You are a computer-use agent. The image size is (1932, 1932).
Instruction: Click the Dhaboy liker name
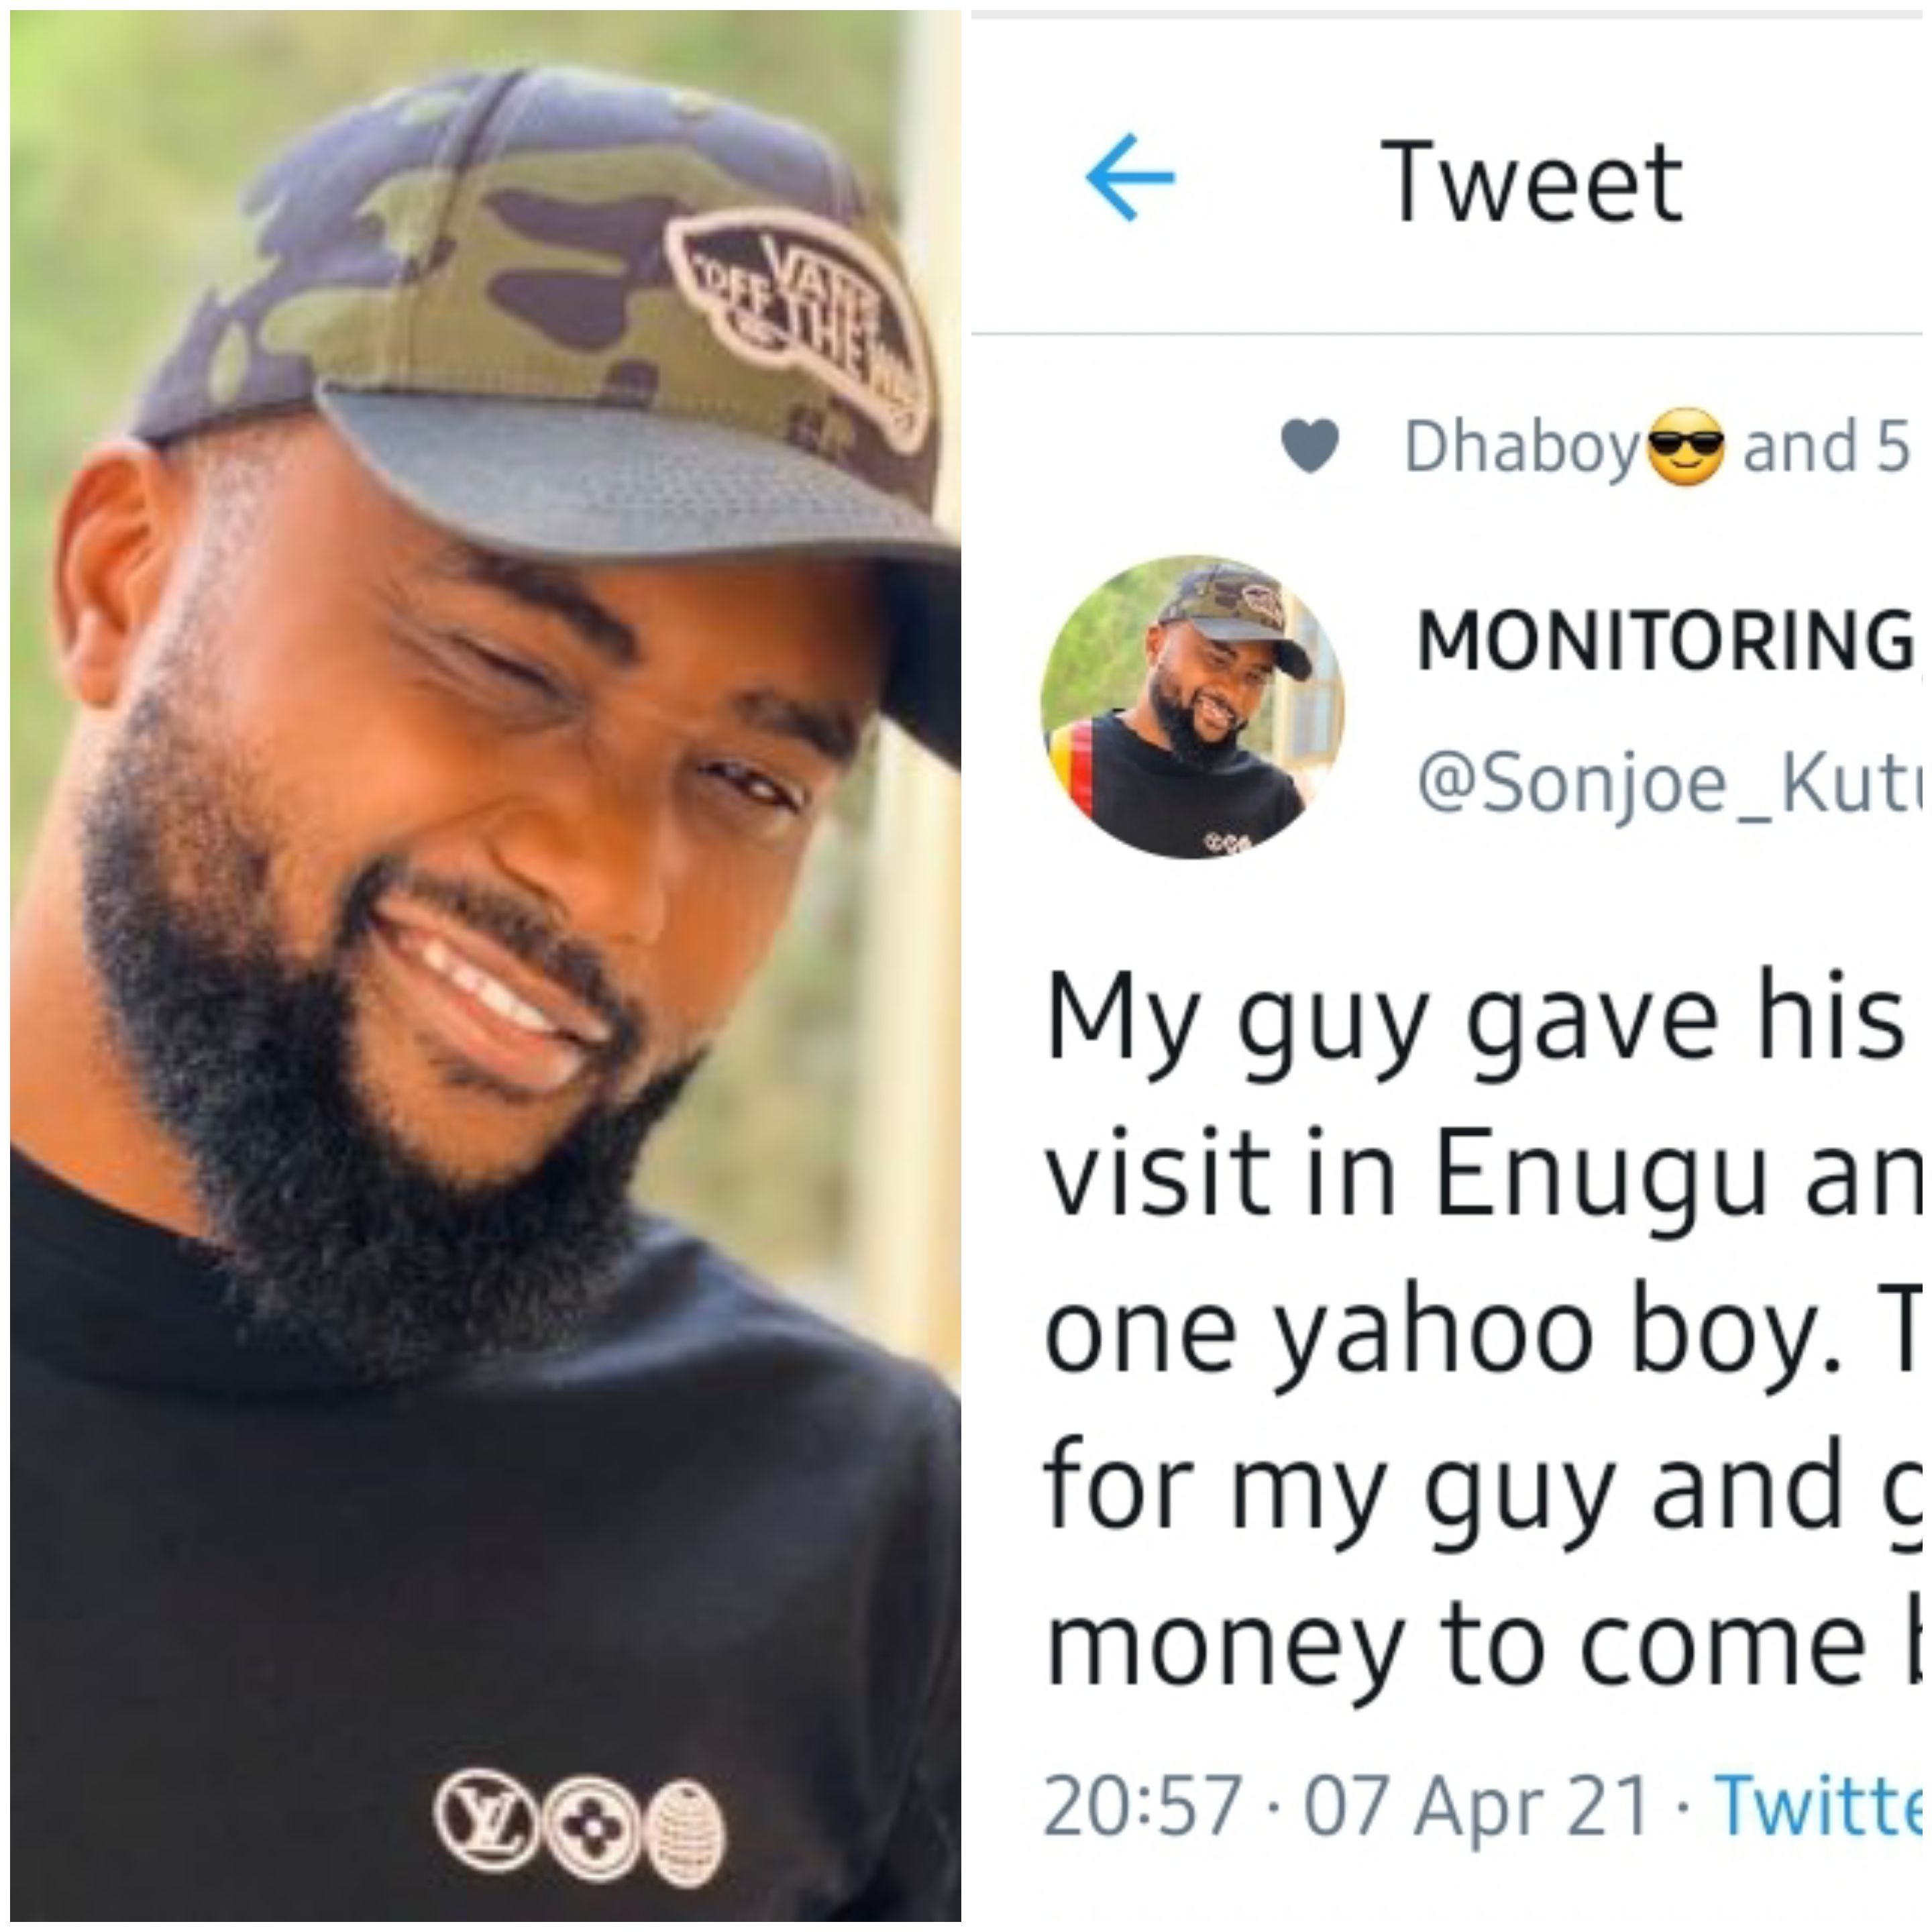1521,447
